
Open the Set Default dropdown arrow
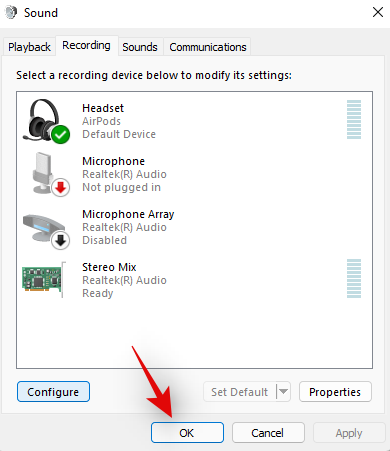(x=283, y=392)
